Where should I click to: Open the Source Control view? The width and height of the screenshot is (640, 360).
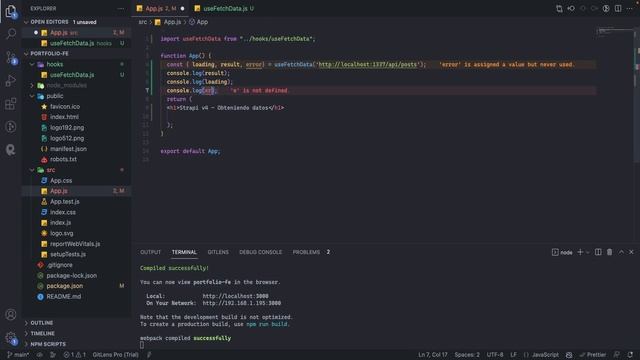click(11, 58)
